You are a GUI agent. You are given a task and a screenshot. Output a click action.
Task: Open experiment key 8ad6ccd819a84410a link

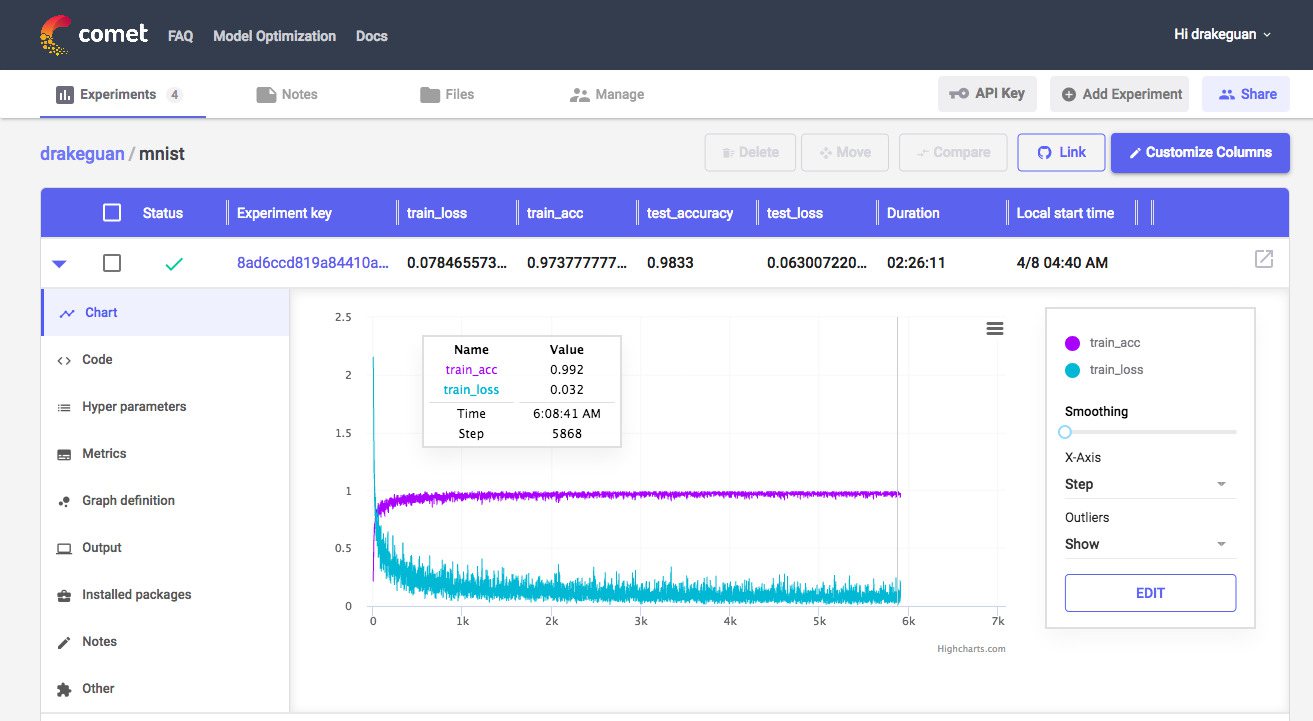click(312, 263)
